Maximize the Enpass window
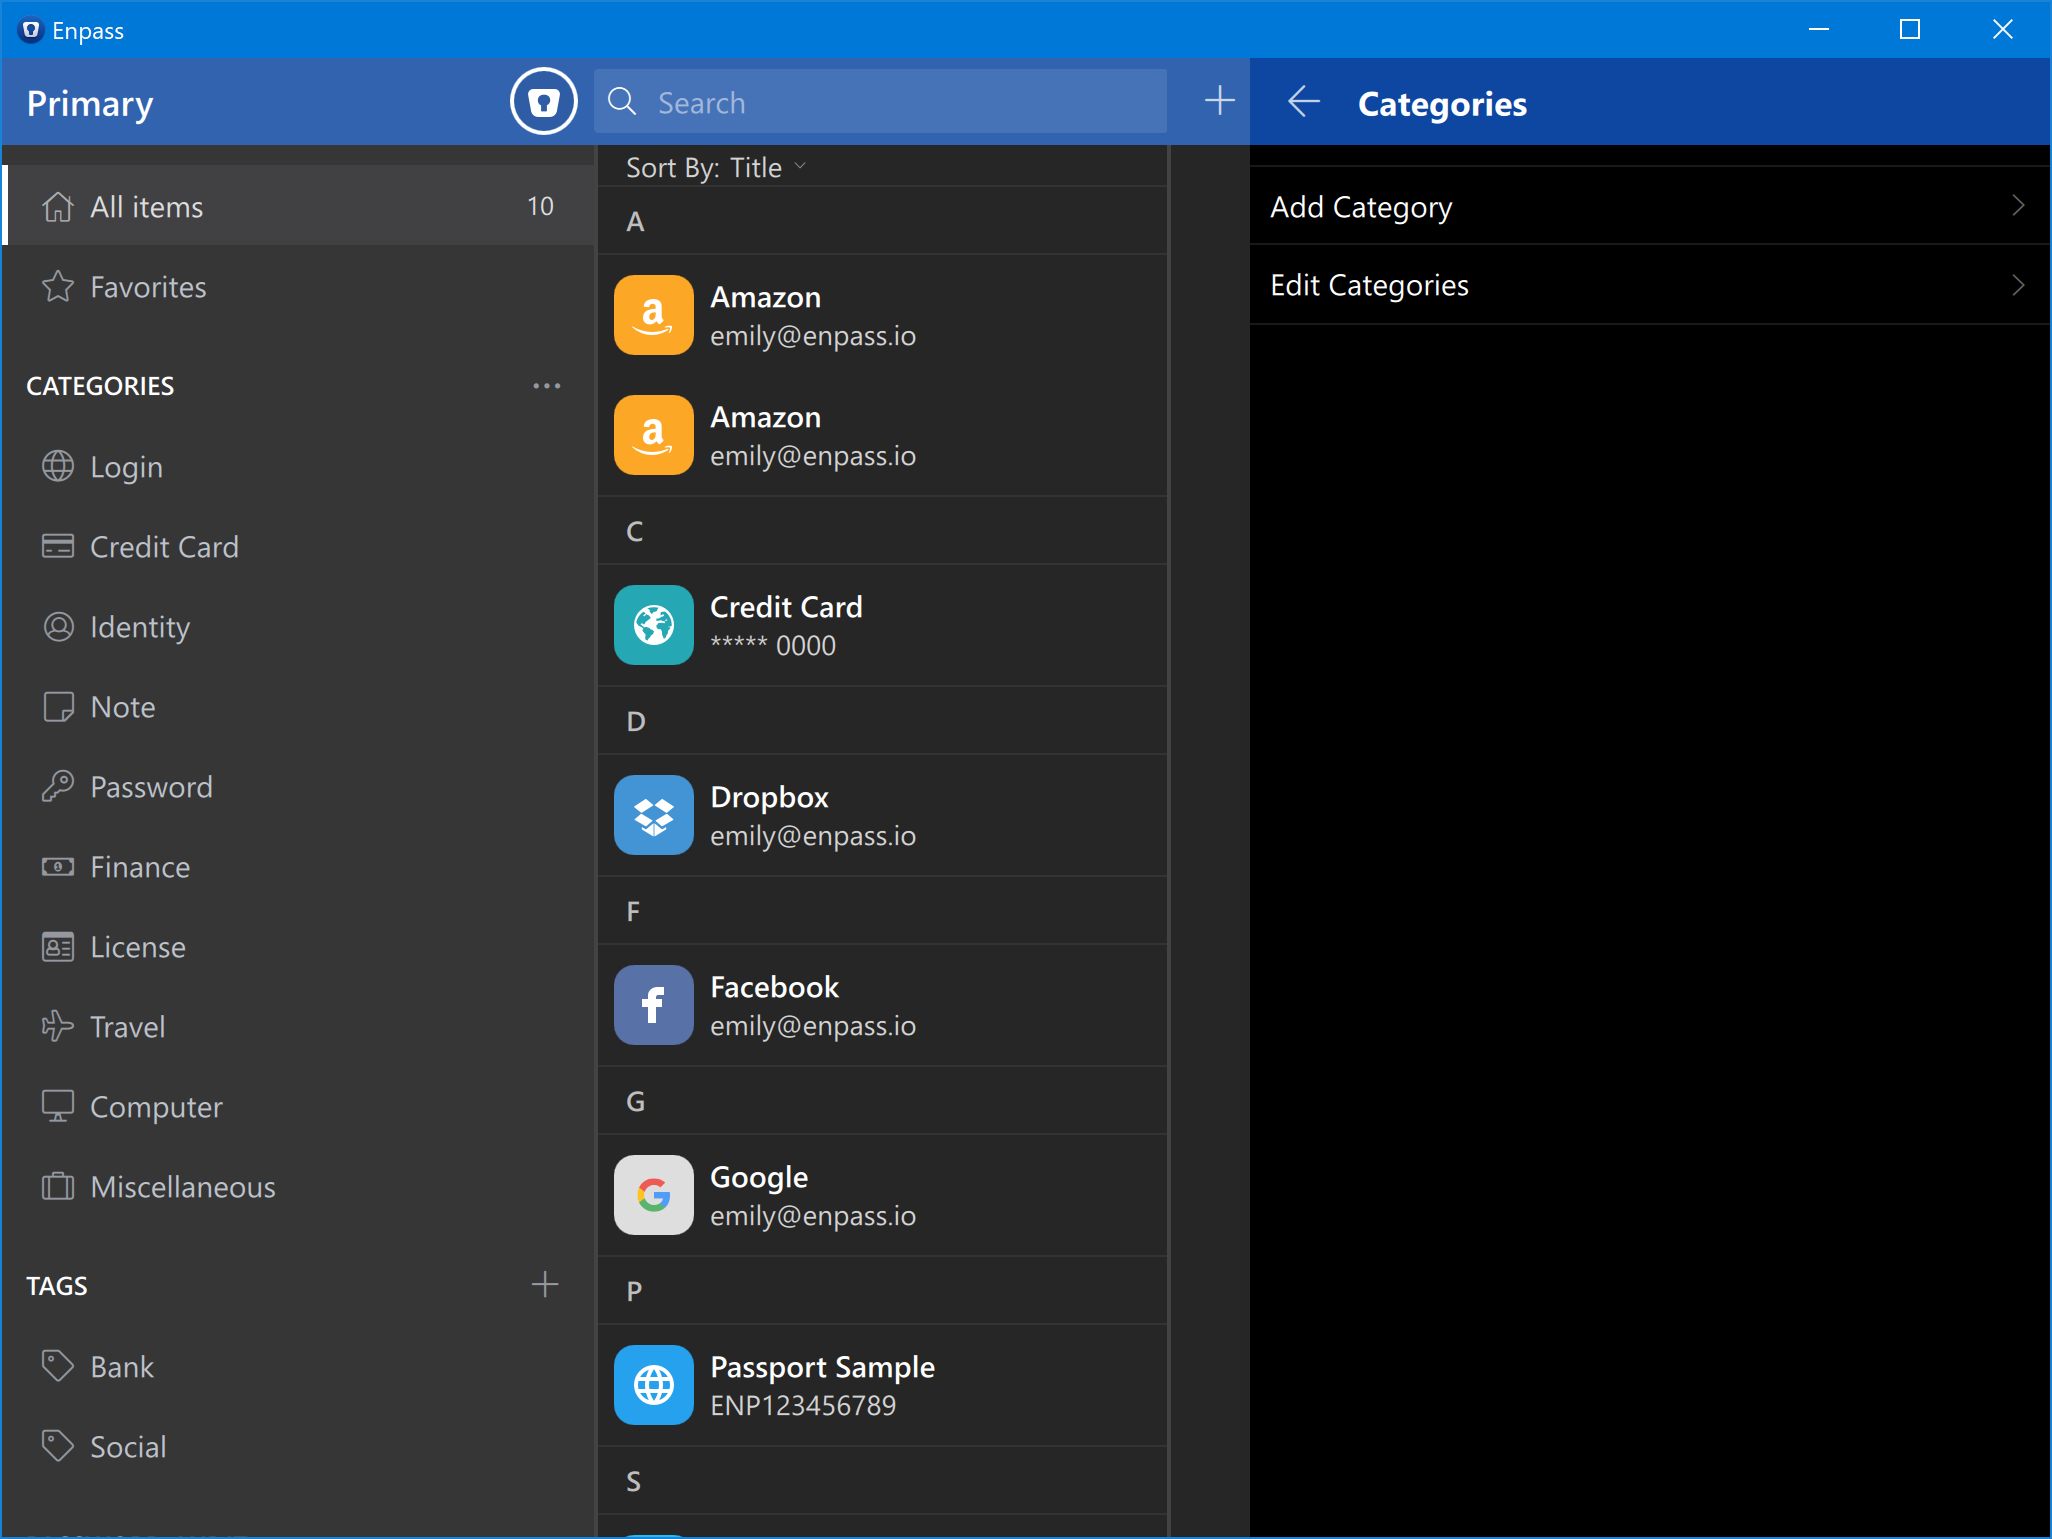 [x=1910, y=29]
